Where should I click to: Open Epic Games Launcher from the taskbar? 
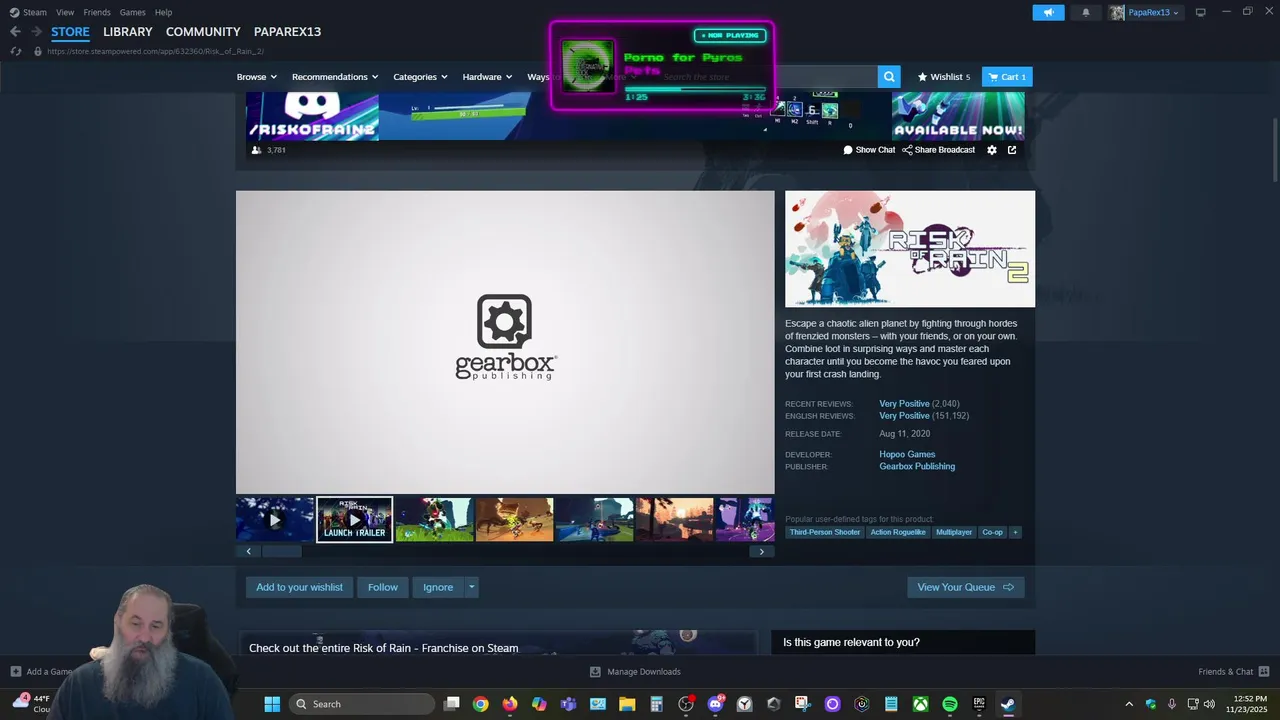979,704
